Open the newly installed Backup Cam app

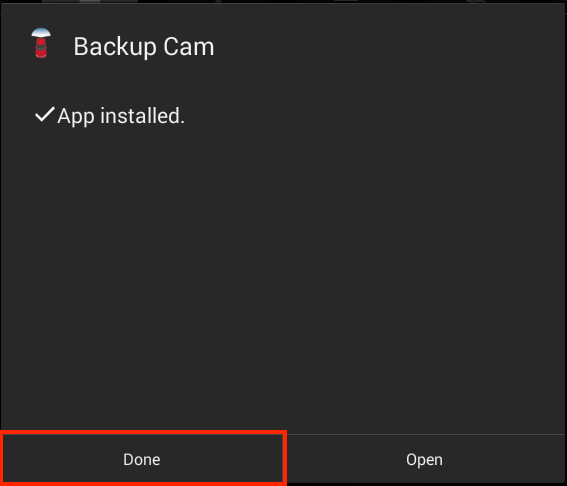click(x=425, y=459)
